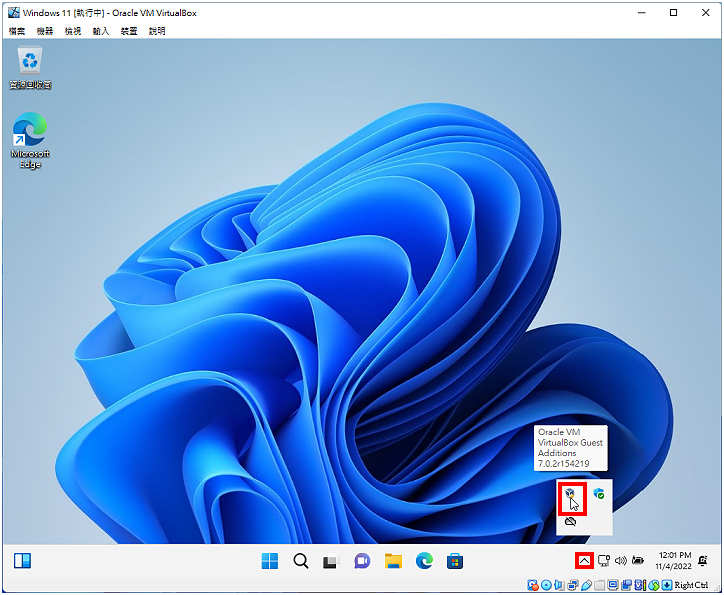Click VirtualBox mouse integration status icon

click(654, 585)
